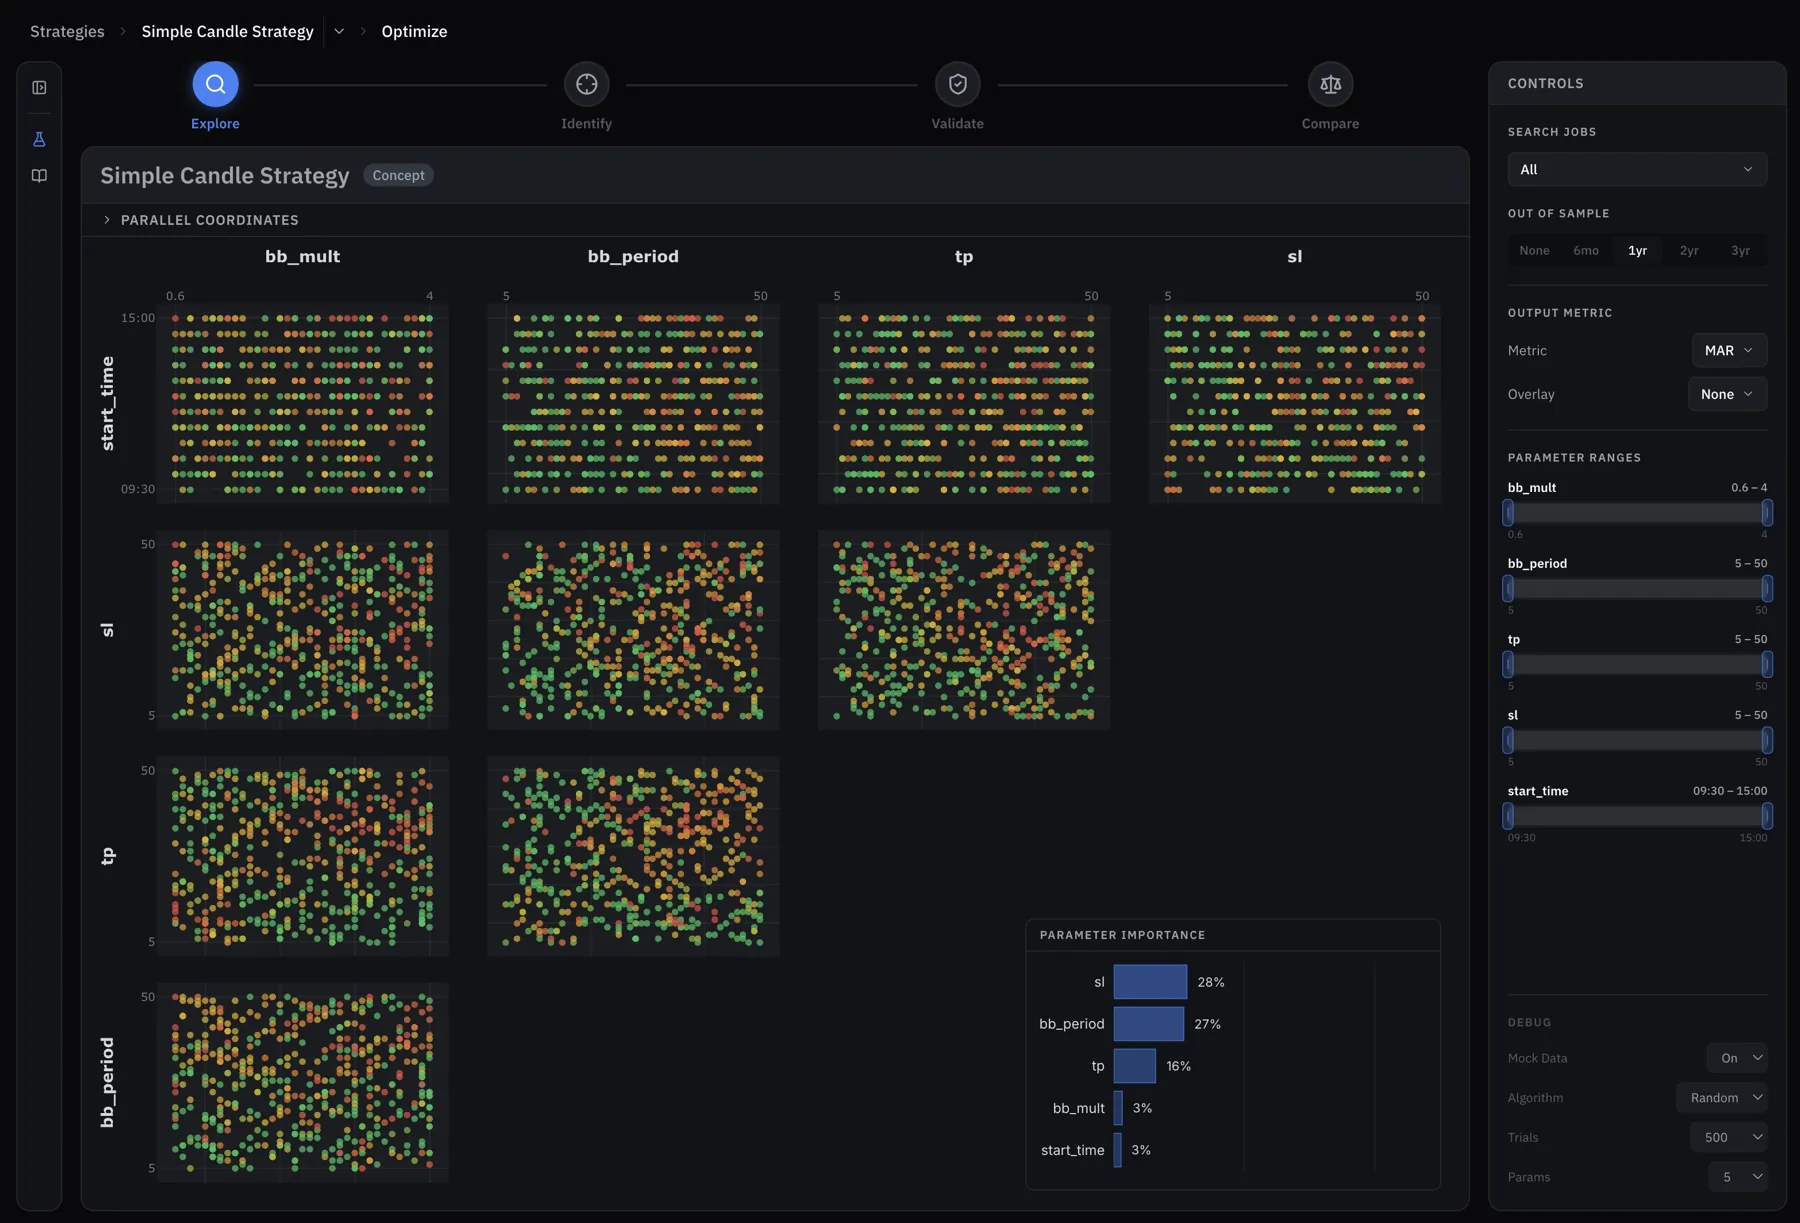Click the Concept badge

[398, 175]
